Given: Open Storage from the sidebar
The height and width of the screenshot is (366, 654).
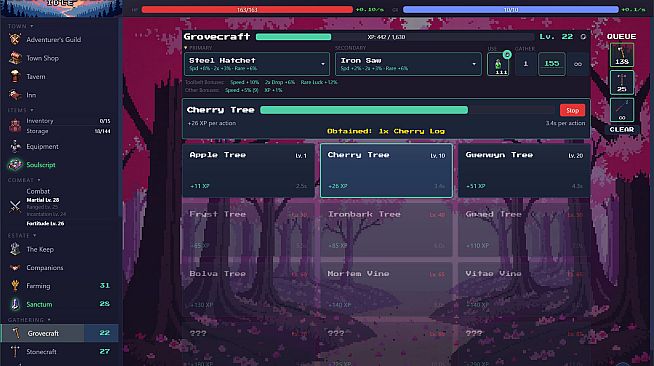Looking at the screenshot, I should [37, 131].
